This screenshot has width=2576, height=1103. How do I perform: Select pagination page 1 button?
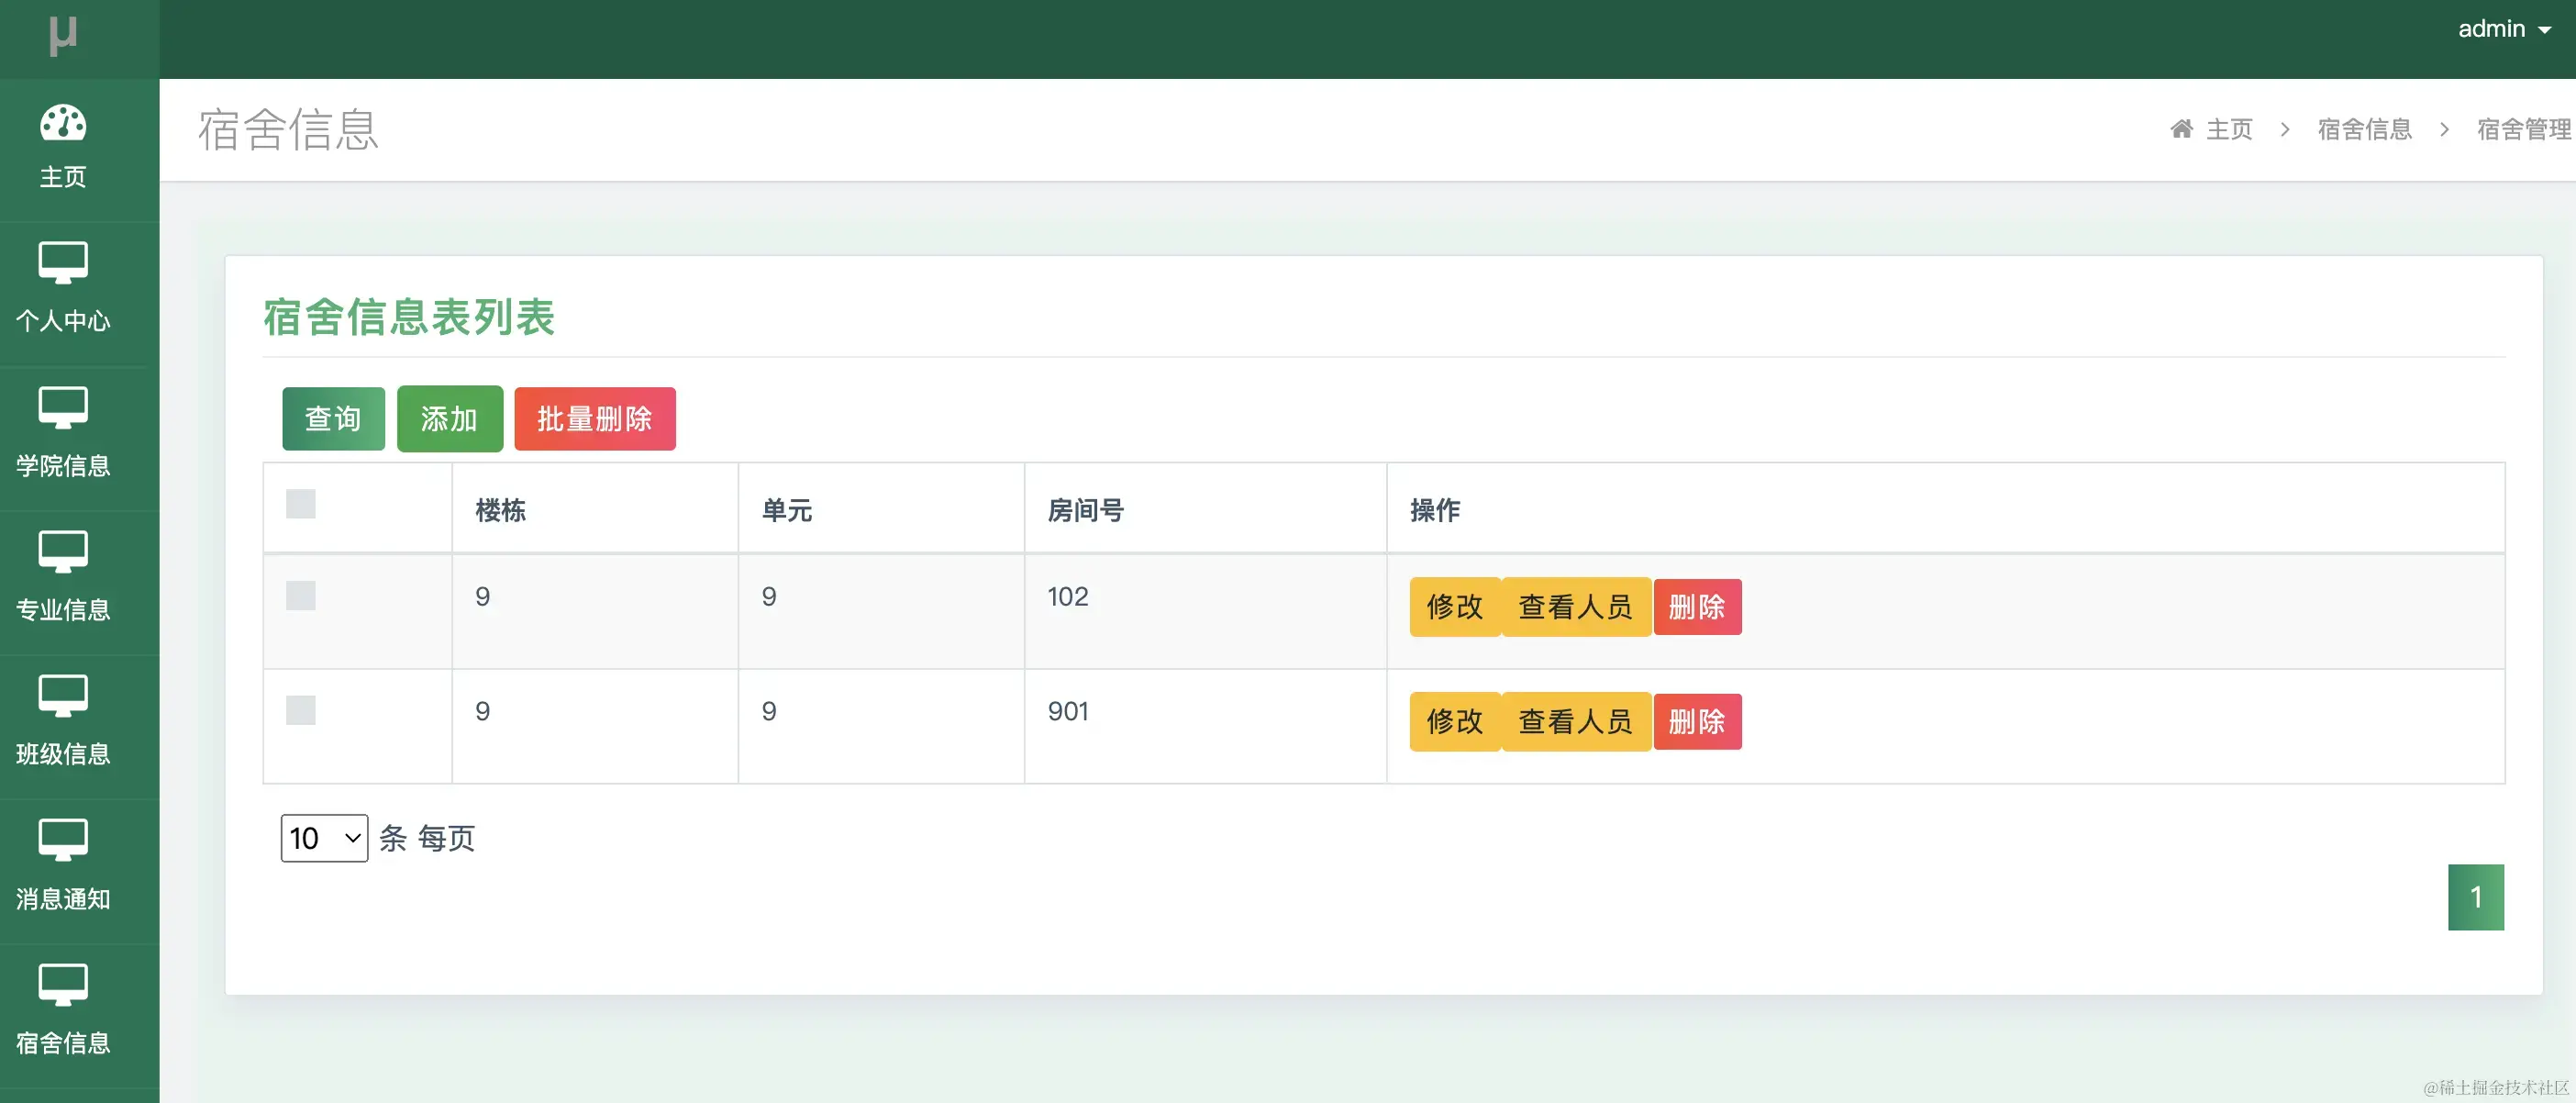coord(2475,897)
